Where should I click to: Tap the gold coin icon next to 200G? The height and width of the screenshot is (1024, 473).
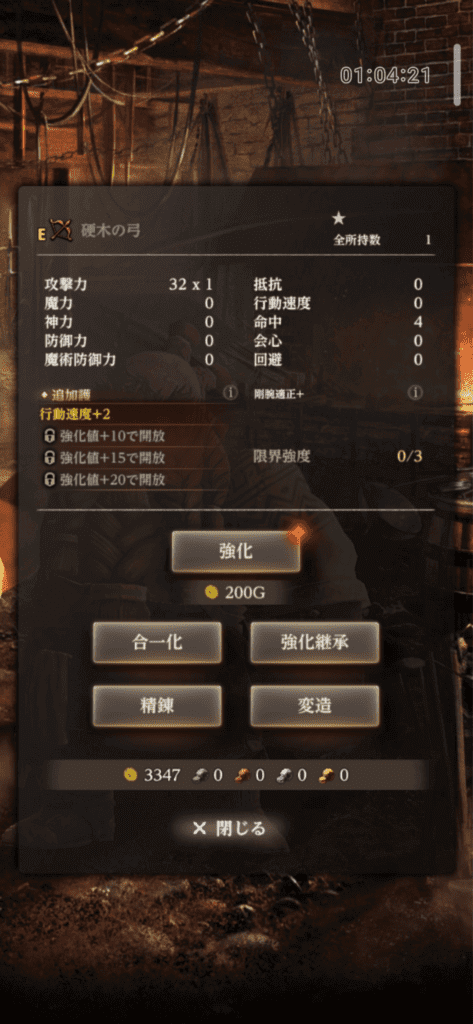click(x=210, y=592)
